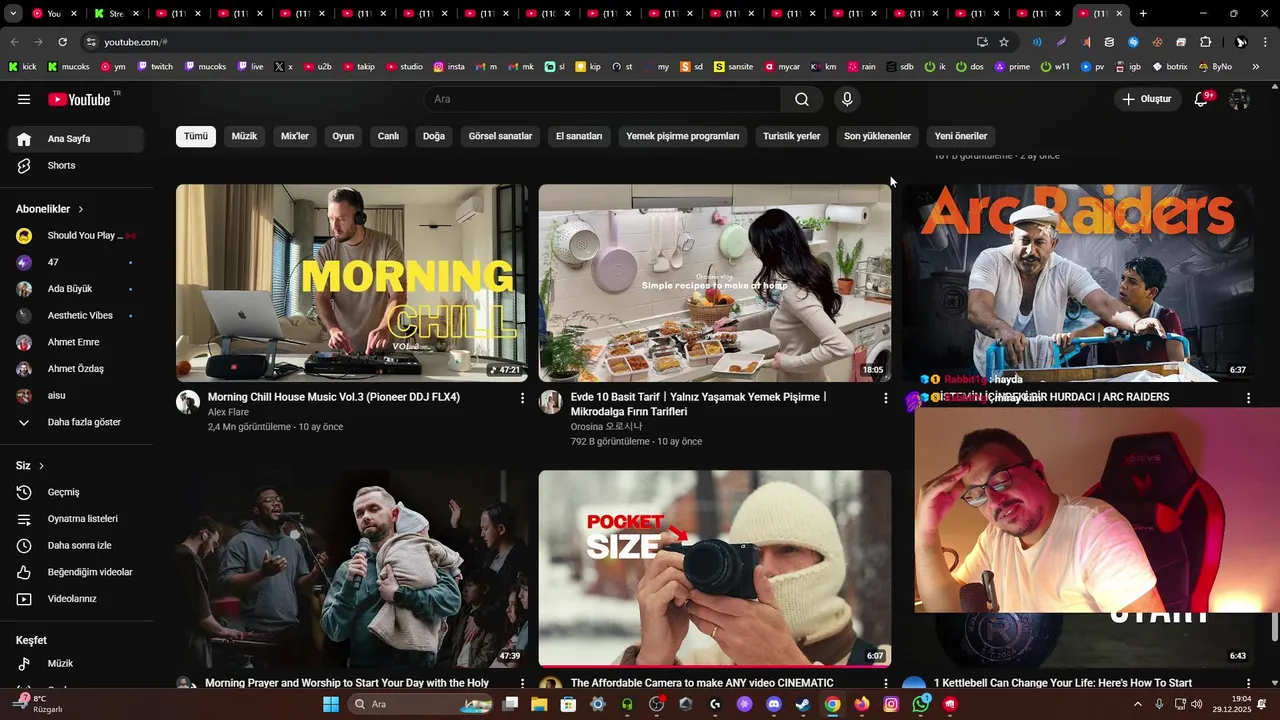Open Windows Start menu
Screen dimensions: 1280x720
point(330,704)
